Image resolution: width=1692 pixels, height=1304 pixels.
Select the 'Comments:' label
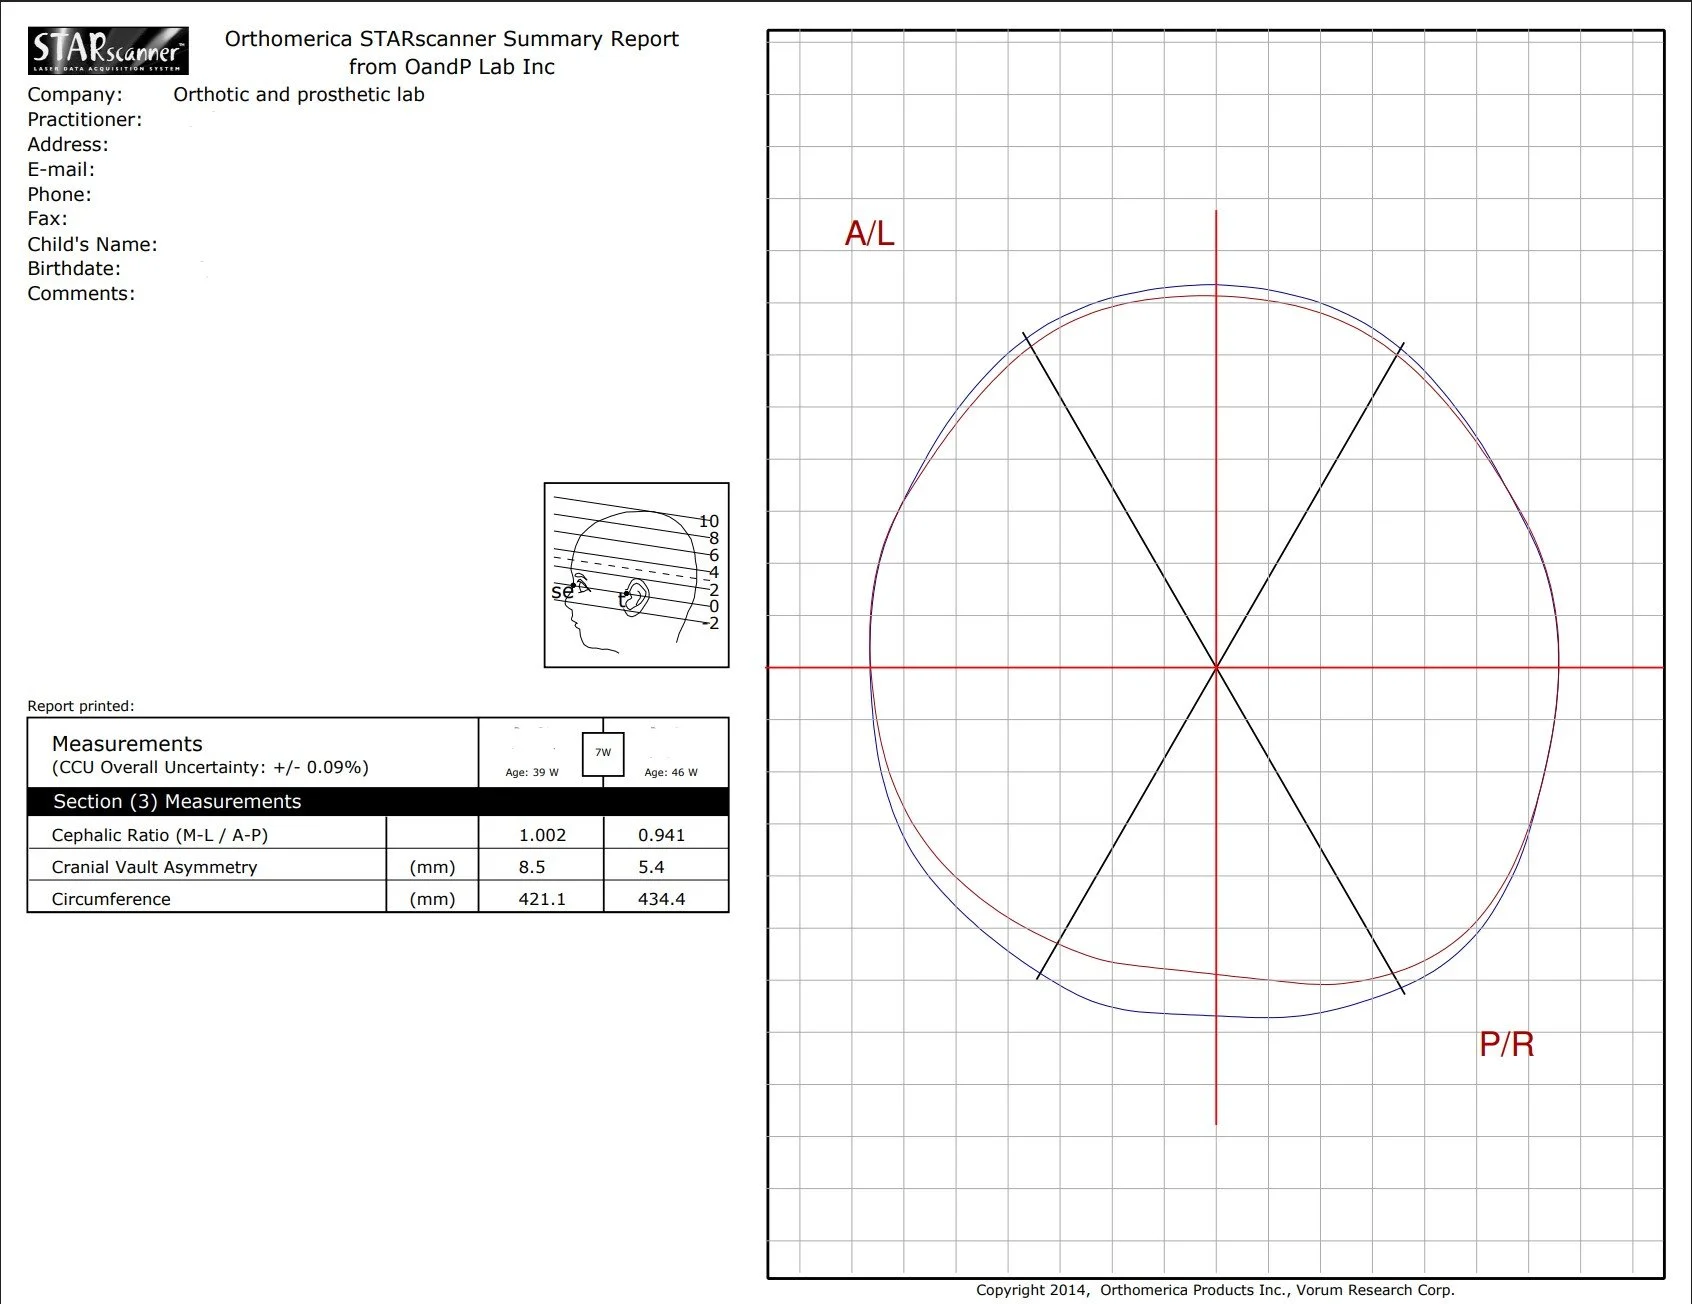pos(81,294)
